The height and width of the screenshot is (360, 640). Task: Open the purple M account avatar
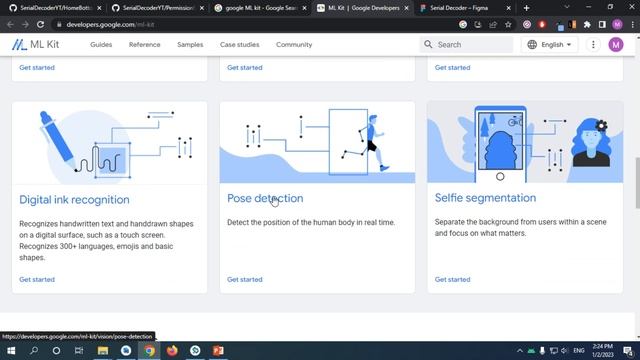tap(616, 44)
